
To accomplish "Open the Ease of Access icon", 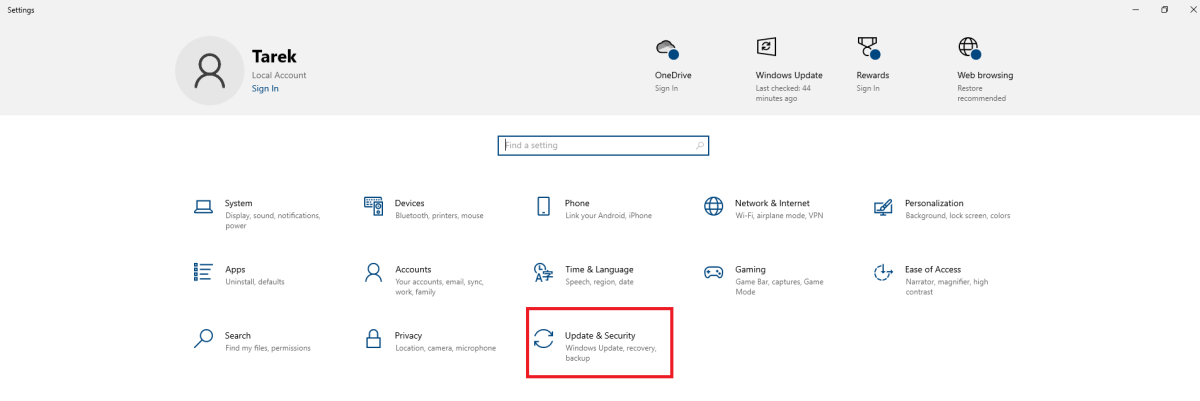I will pos(883,272).
